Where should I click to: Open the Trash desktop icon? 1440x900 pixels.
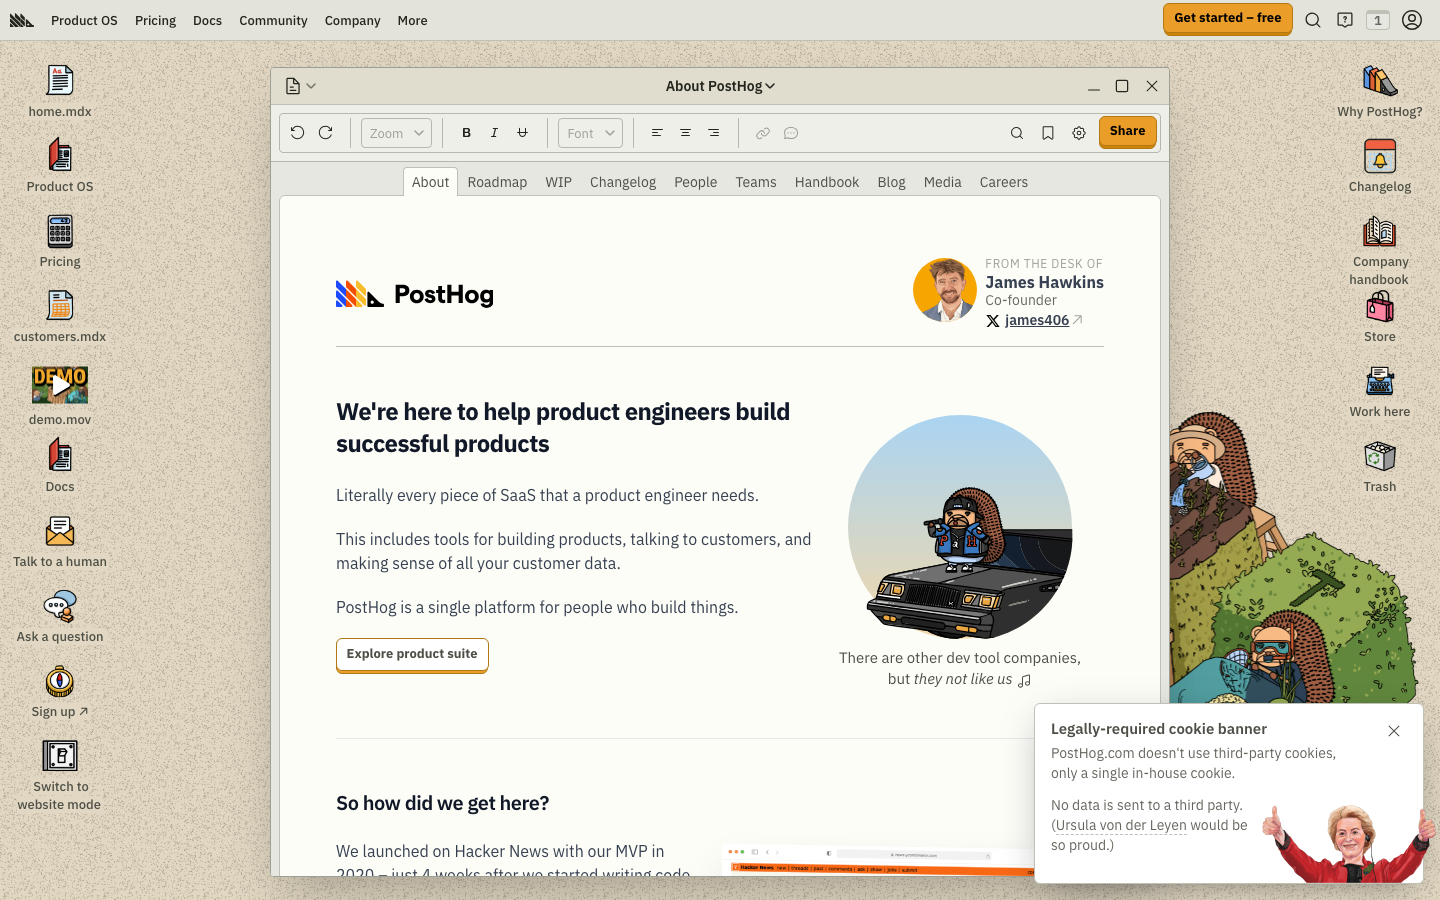pyautogui.click(x=1380, y=457)
